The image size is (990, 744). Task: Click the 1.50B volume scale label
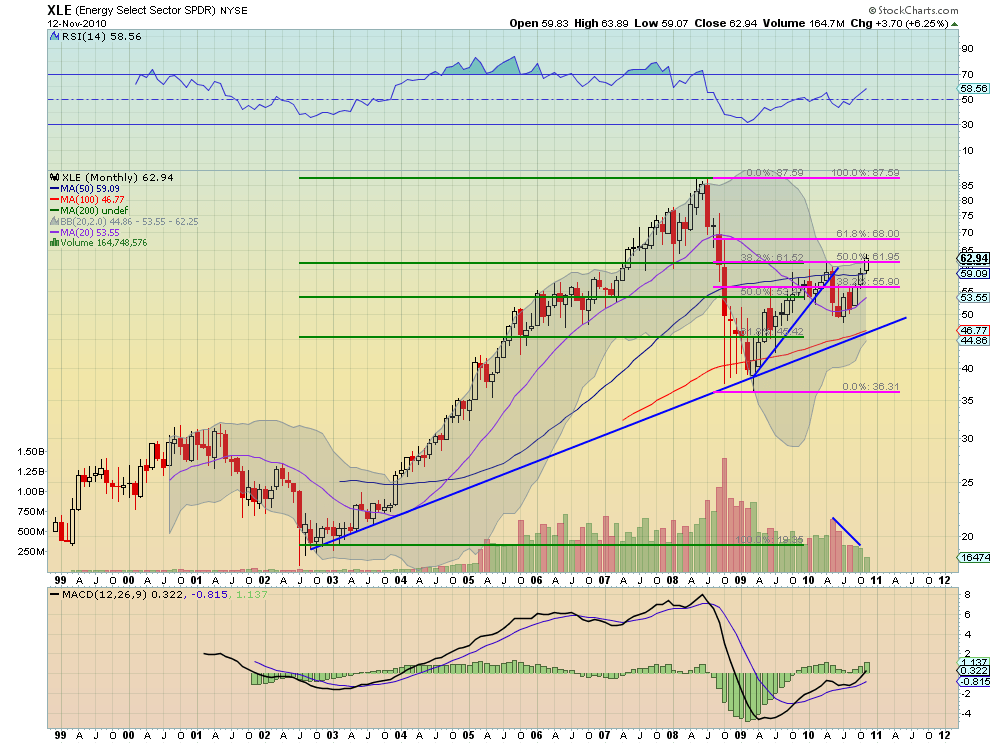point(31,452)
